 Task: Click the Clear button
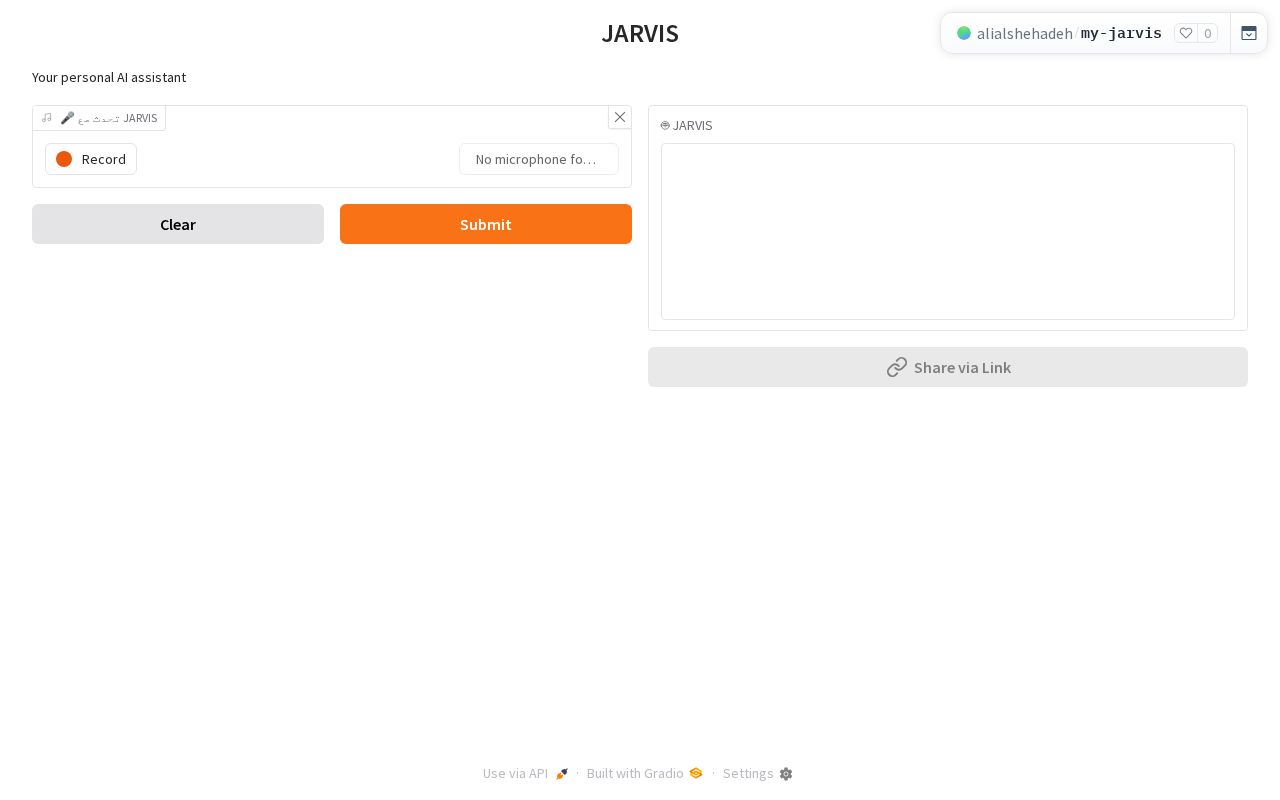click(x=178, y=224)
